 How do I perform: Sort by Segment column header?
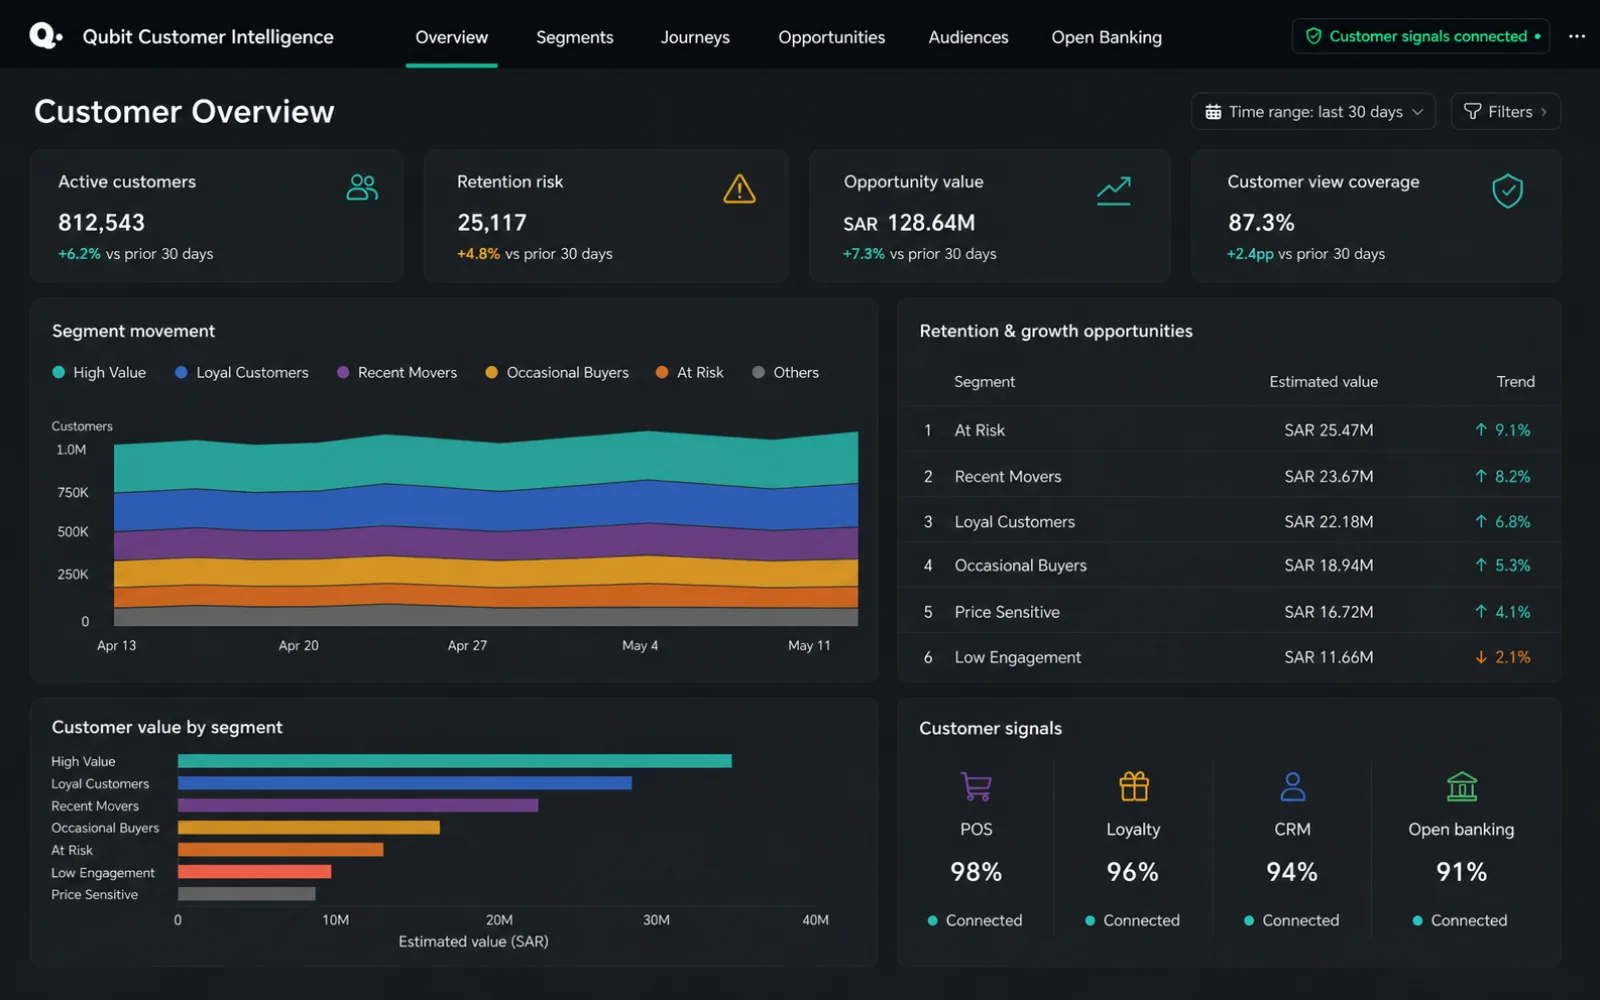pos(984,381)
